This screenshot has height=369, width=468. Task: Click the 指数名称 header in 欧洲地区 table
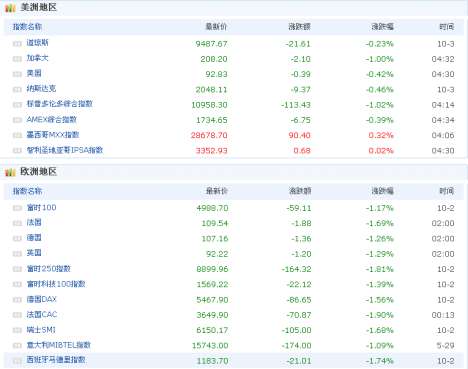click(x=27, y=191)
